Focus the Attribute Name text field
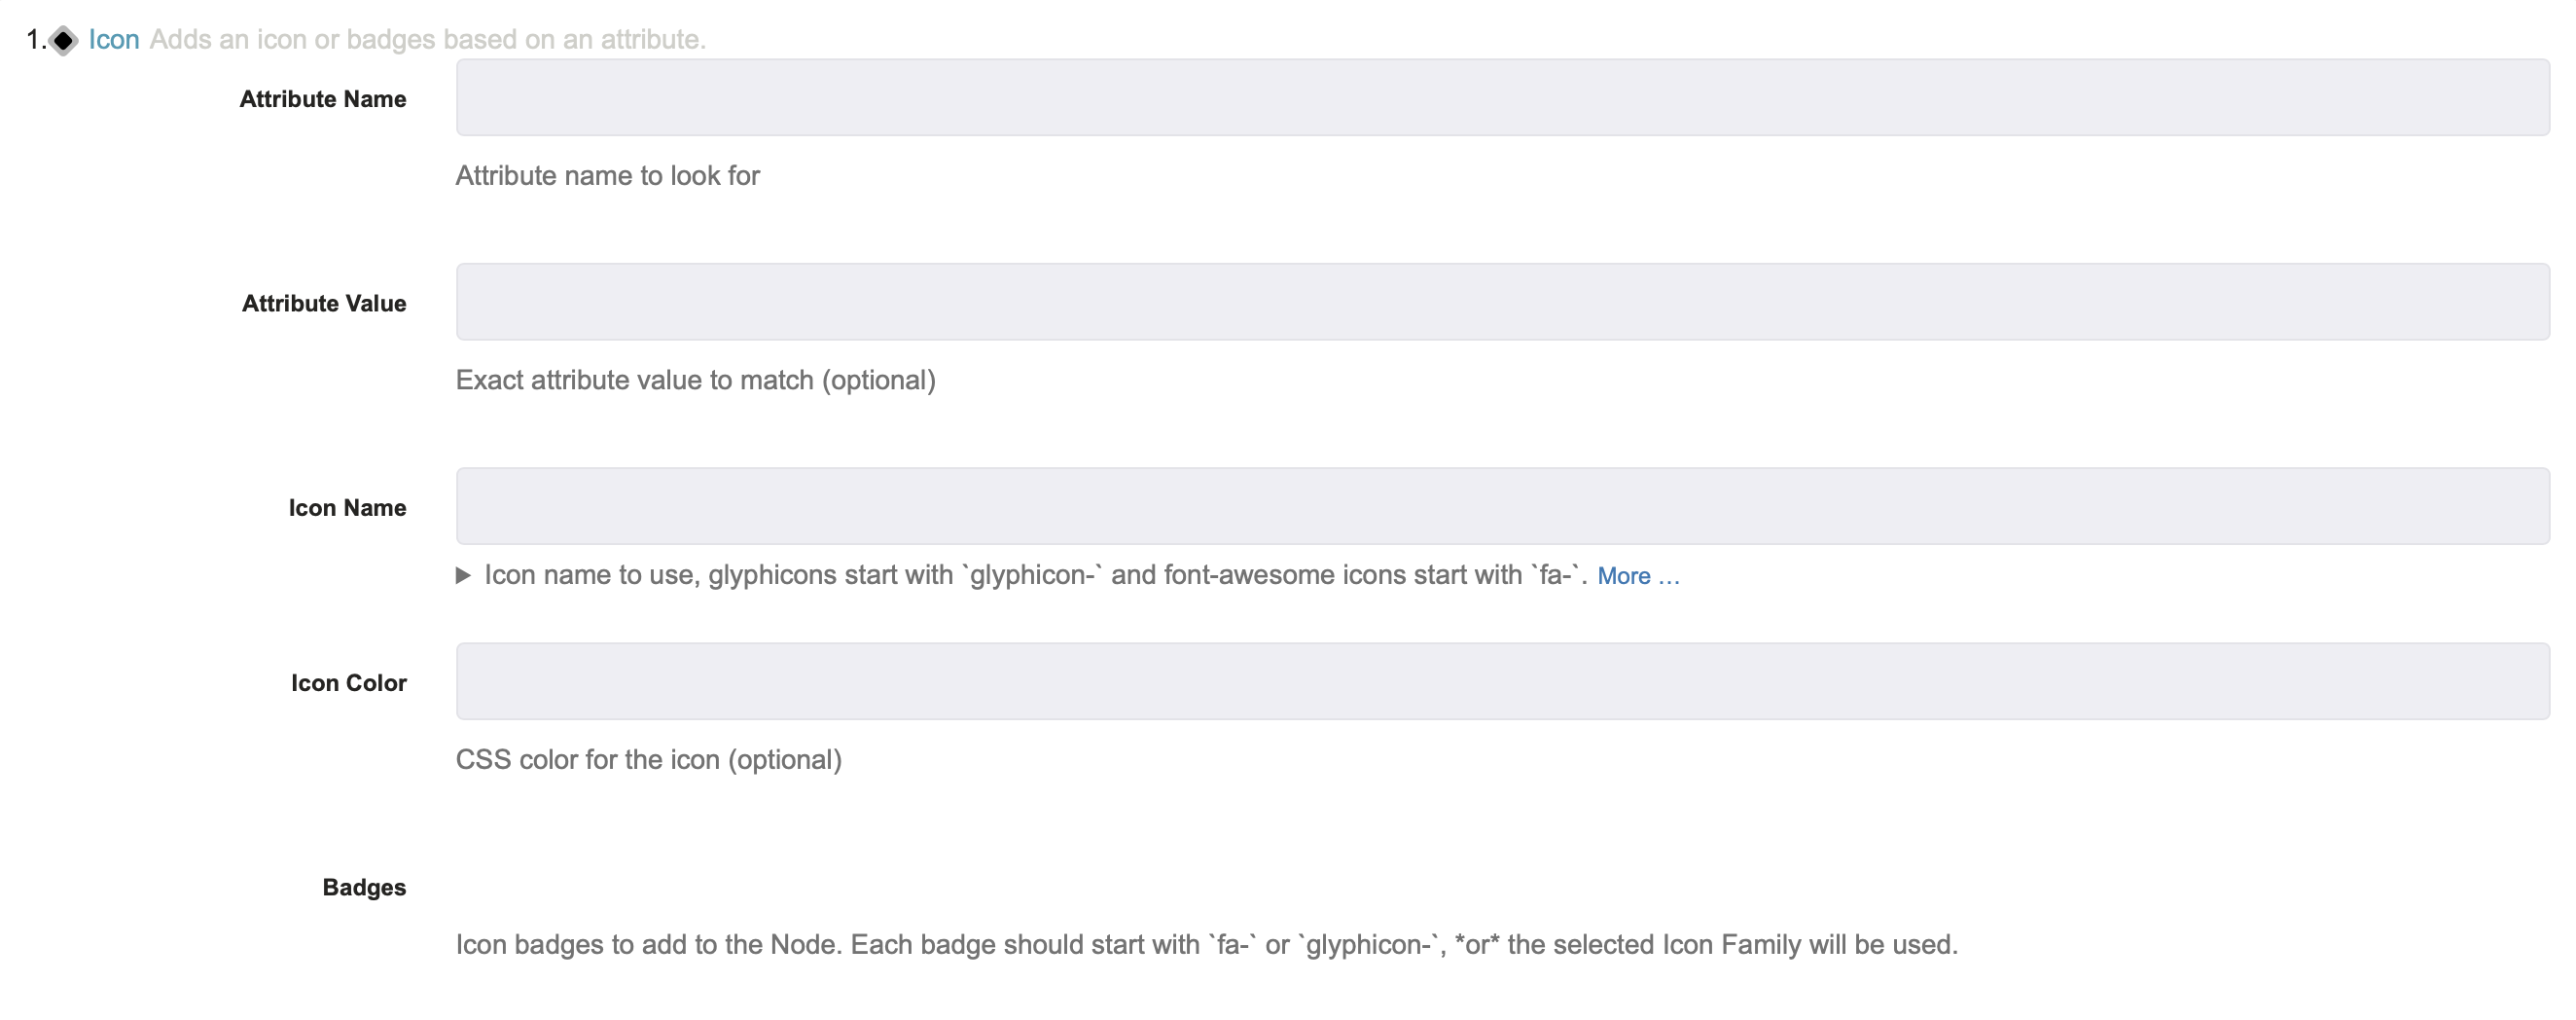The image size is (2576, 1020). coord(1502,97)
